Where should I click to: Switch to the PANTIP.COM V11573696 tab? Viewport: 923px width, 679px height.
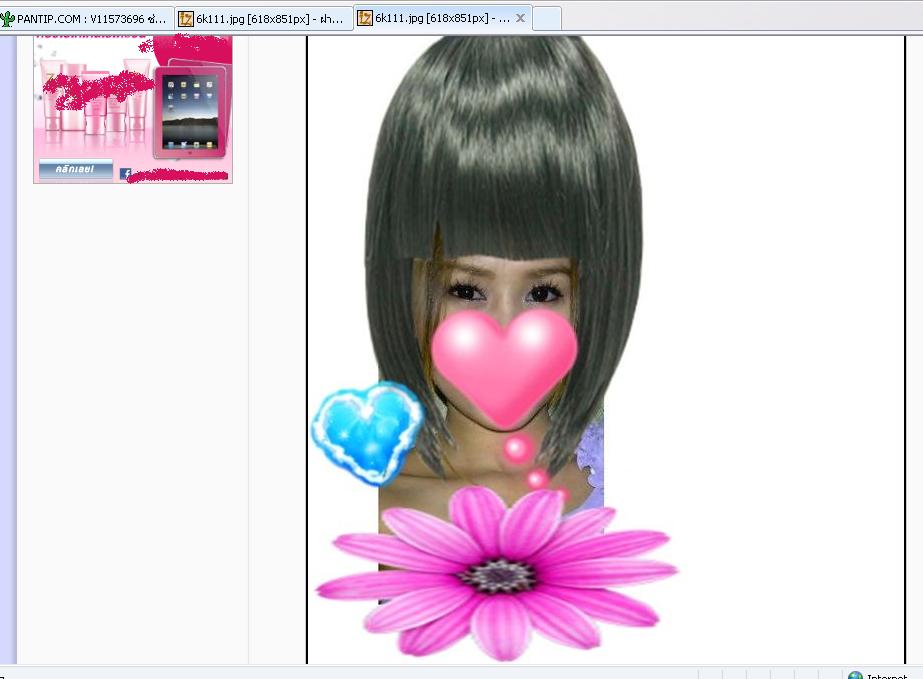coord(86,19)
